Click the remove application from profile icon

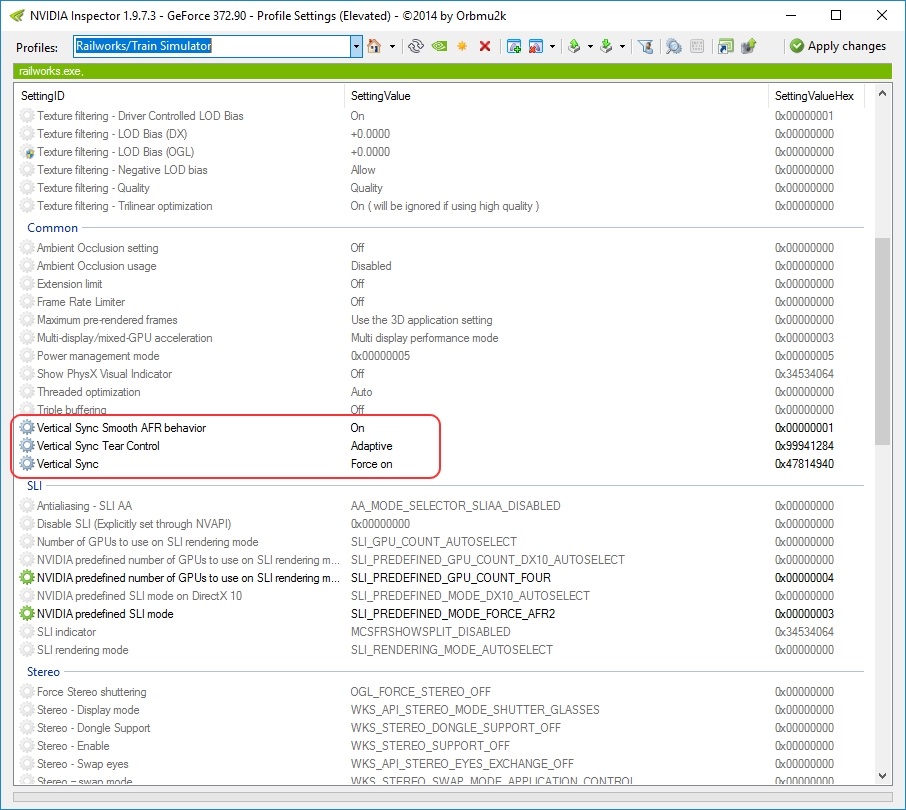pos(536,46)
